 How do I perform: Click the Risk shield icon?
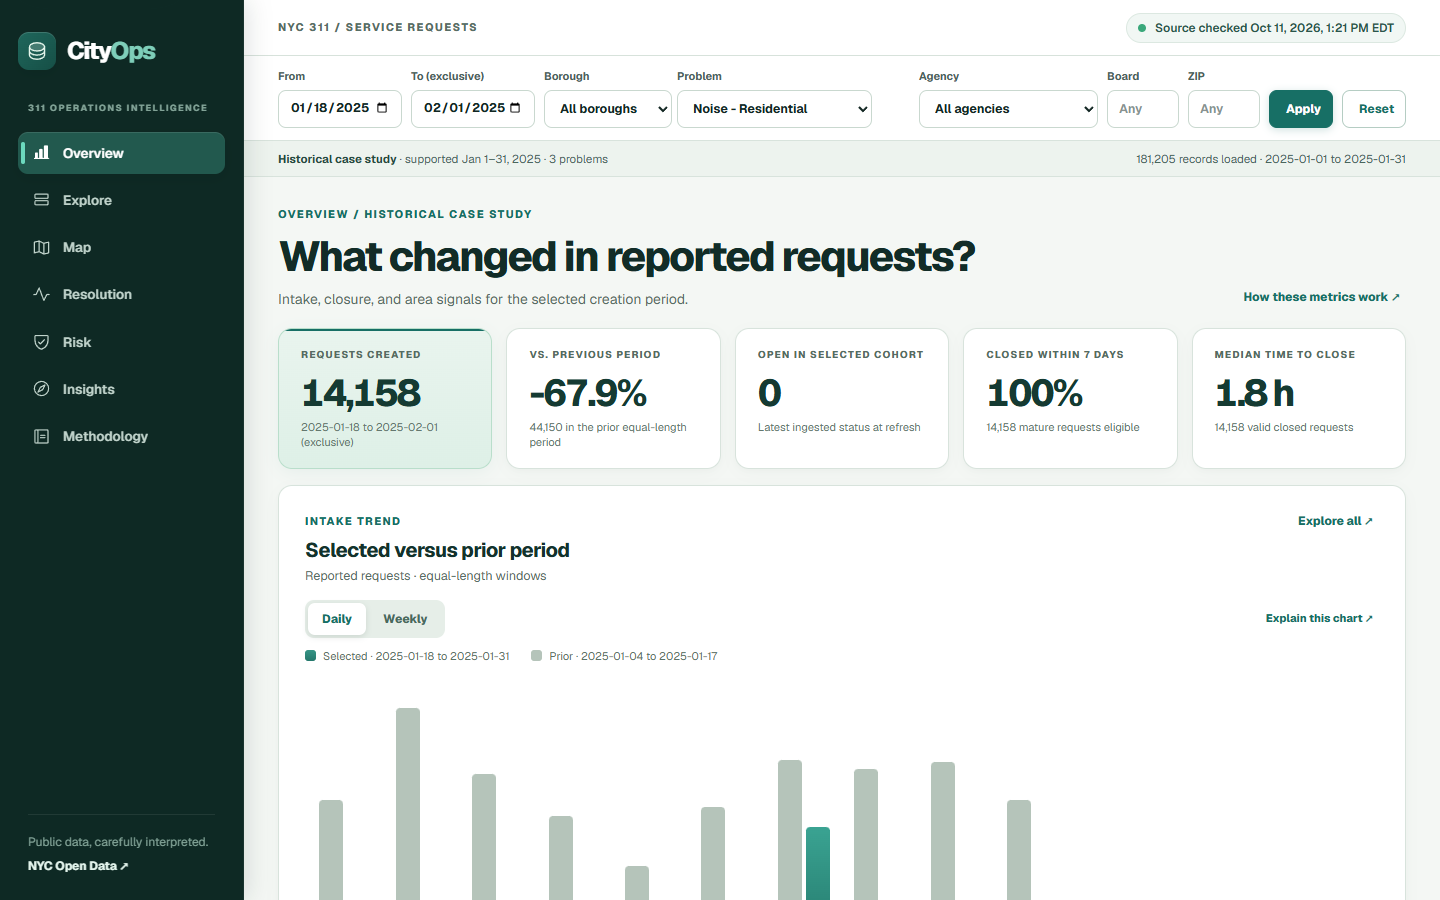tap(42, 342)
